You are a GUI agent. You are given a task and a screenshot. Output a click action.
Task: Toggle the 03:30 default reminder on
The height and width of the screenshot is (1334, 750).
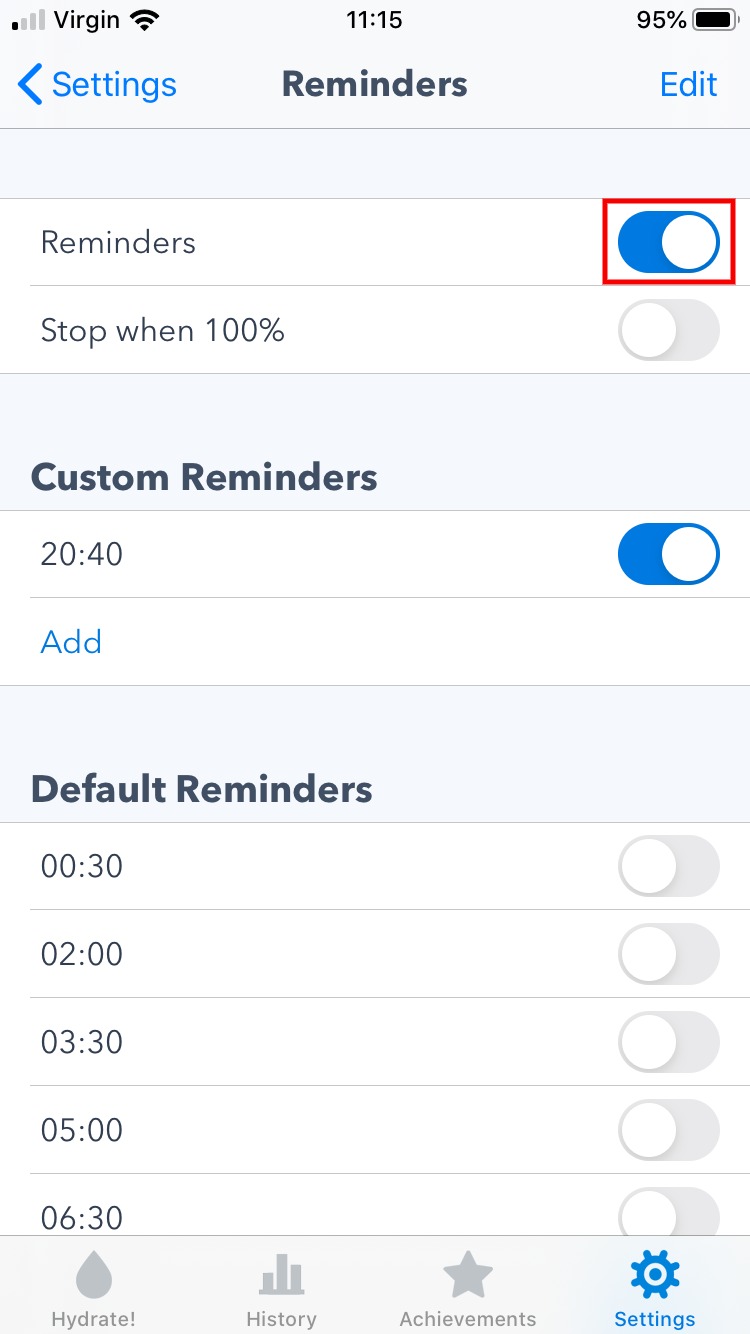click(x=668, y=1042)
